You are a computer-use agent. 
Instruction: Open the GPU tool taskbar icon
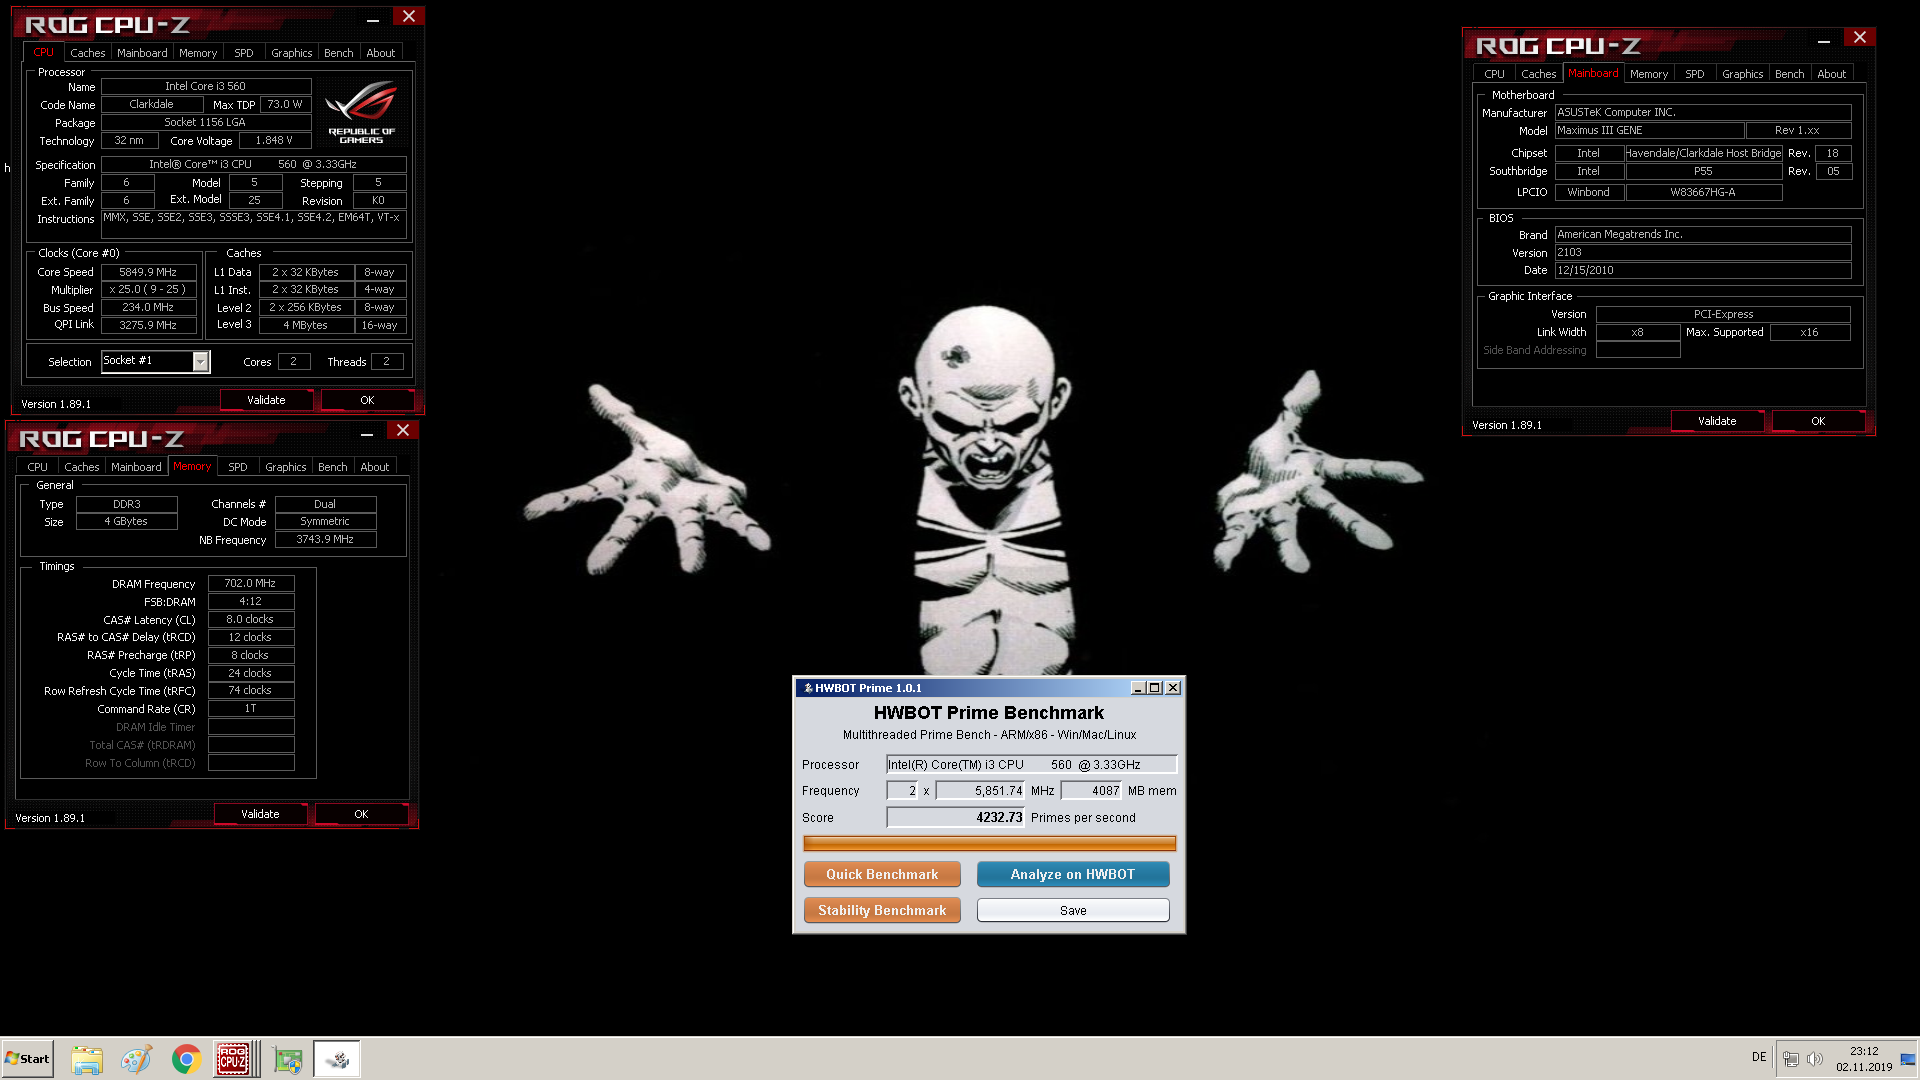[288, 1059]
